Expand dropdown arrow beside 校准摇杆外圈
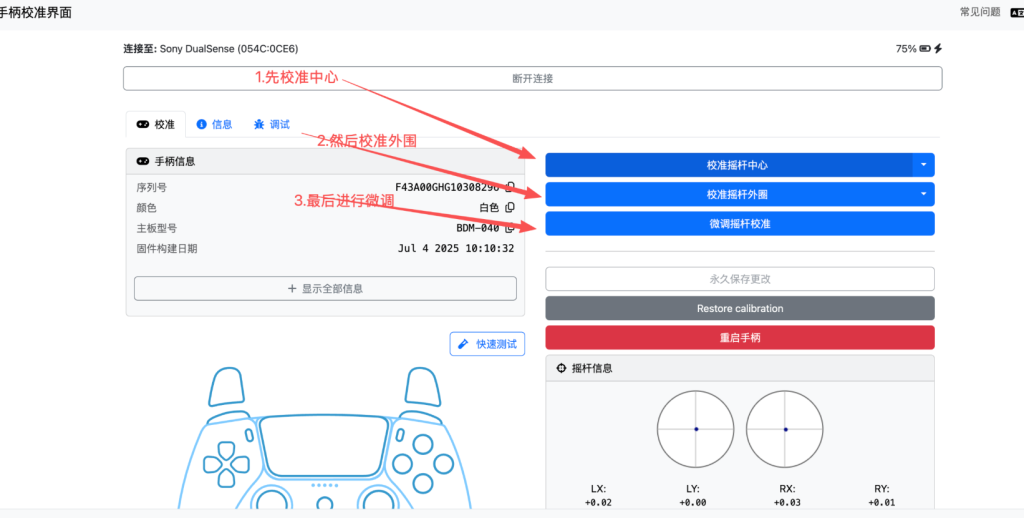This screenshot has height=518, width=1024. pyautogui.click(x=923, y=194)
